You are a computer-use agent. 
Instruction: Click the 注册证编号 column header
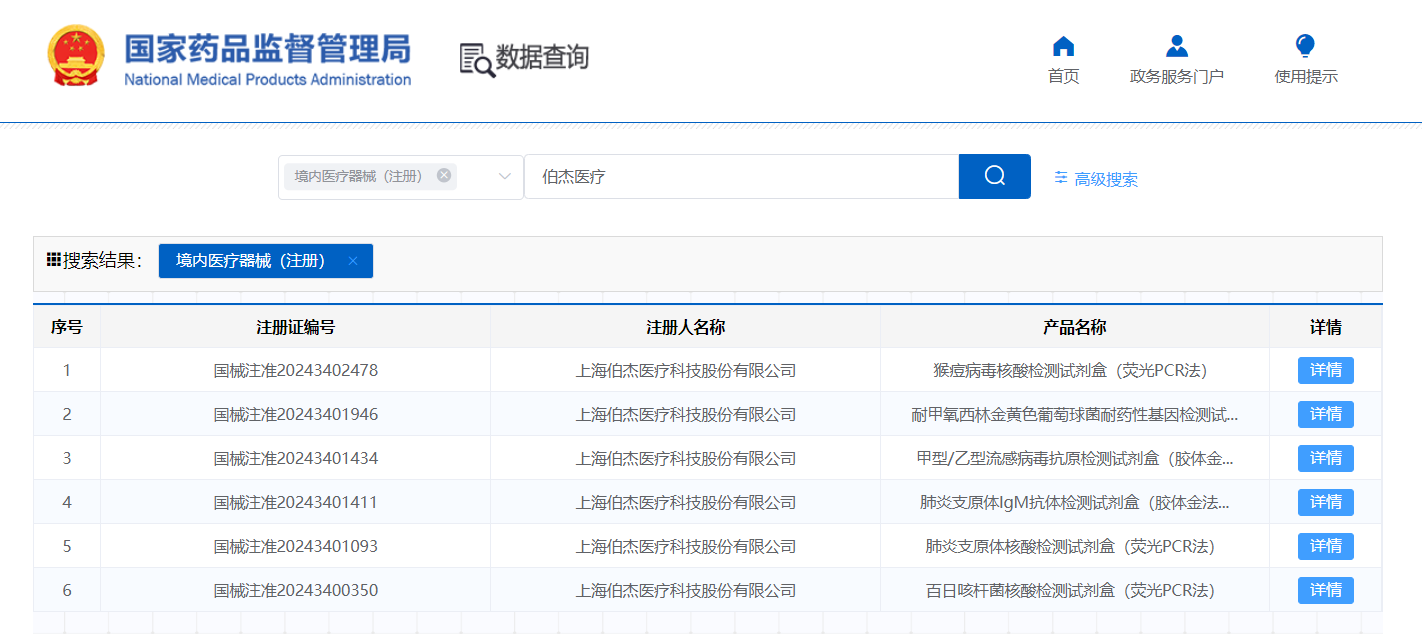(x=295, y=327)
